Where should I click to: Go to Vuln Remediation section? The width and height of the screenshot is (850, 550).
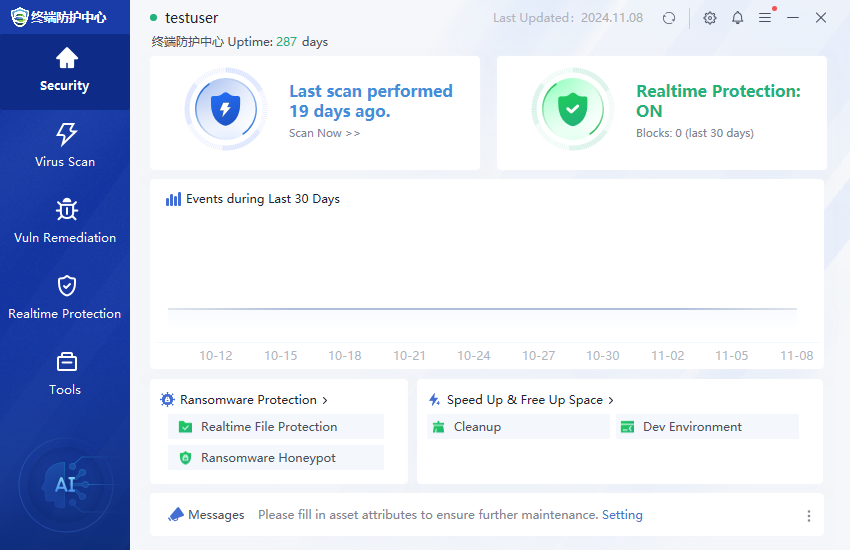click(x=65, y=222)
